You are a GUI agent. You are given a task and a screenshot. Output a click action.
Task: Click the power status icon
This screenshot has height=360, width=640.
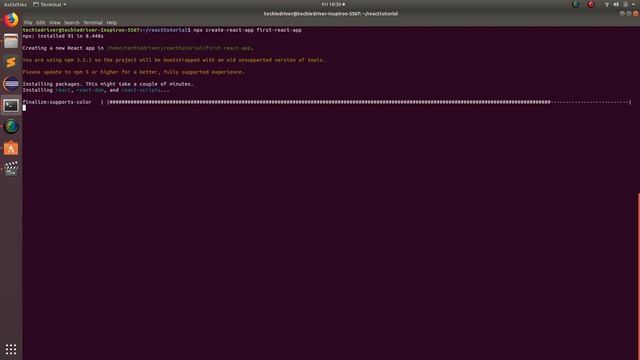tap(625, 4)
